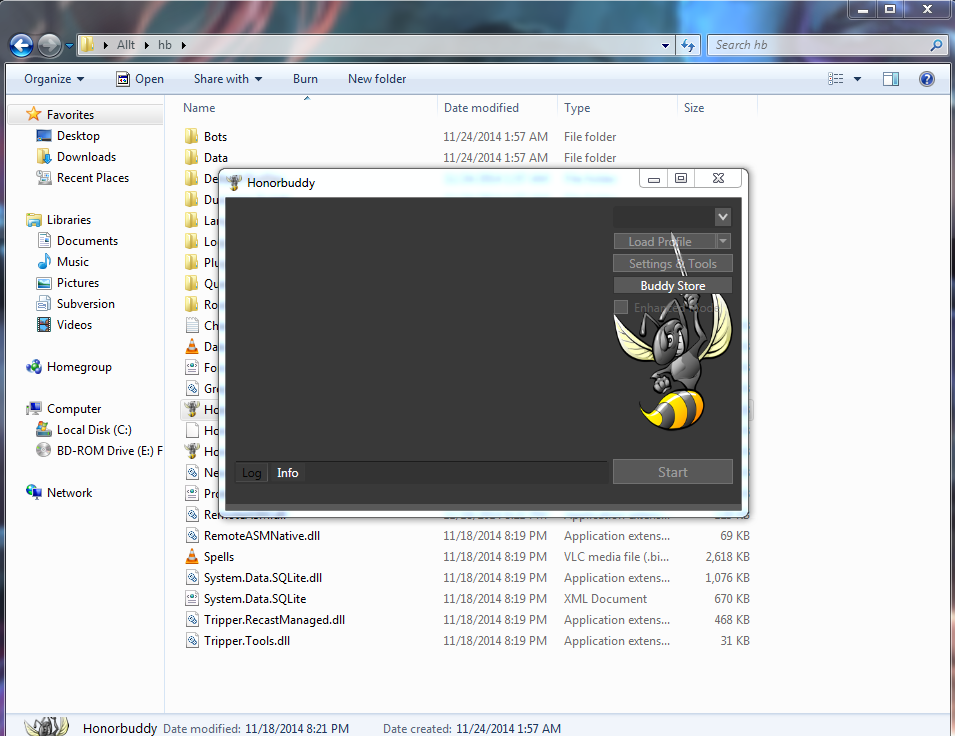Select the Tripper.Tools.dll file icon
Screen dimensions: 955x736
192,641
